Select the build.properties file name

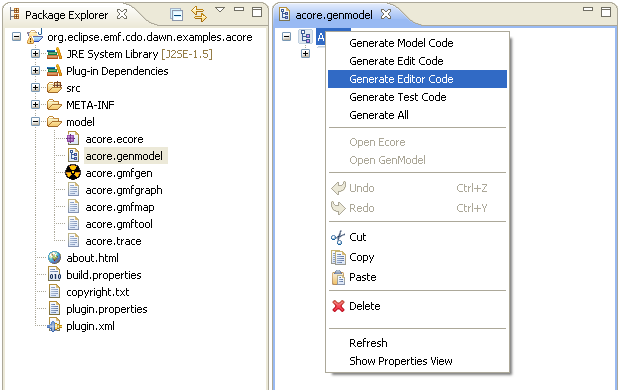coord(104,275)
